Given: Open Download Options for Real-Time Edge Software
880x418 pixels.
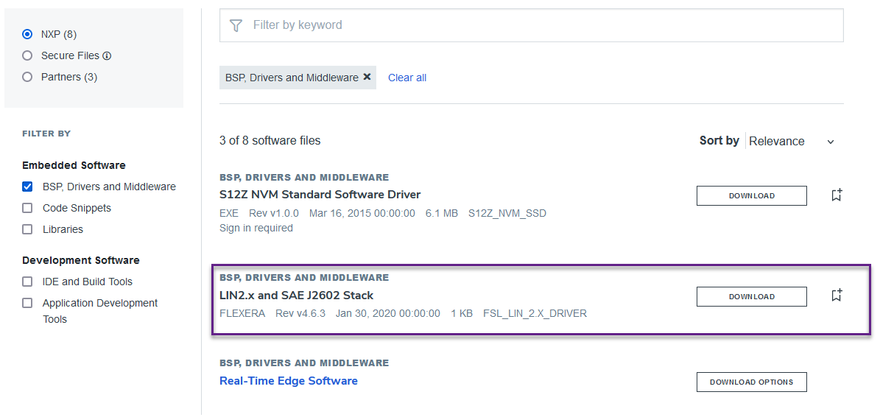Looking at the screenshot, I should pyautogui.click(x=751, y=382).
